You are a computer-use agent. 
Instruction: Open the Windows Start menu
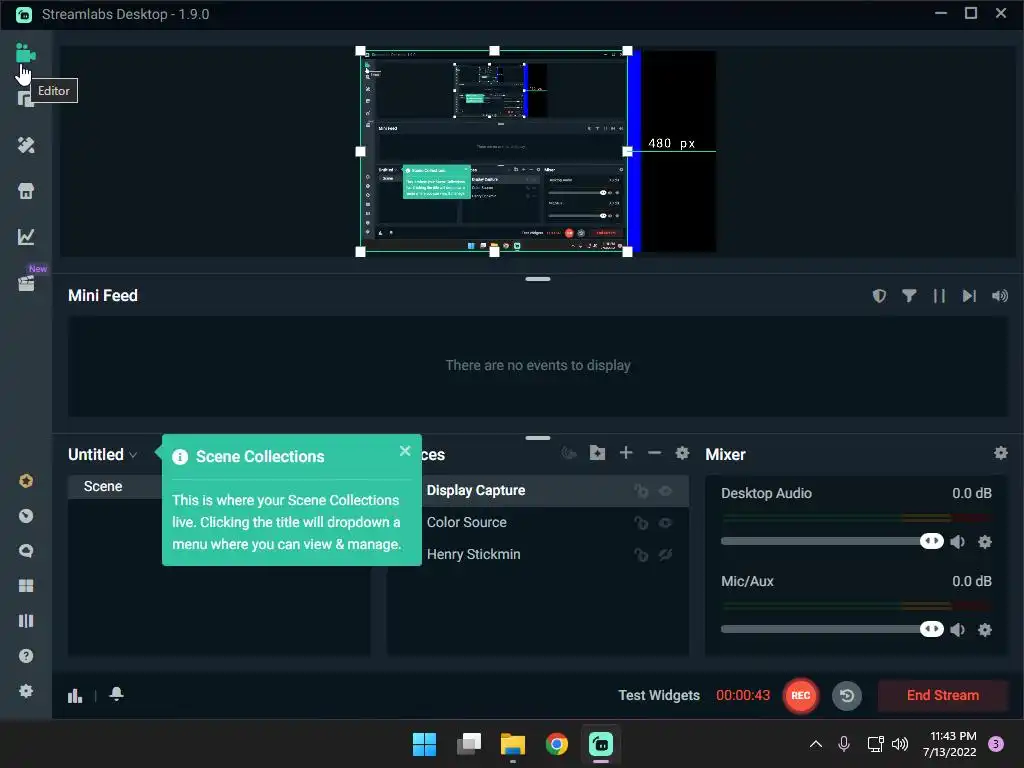pos(424,744)
